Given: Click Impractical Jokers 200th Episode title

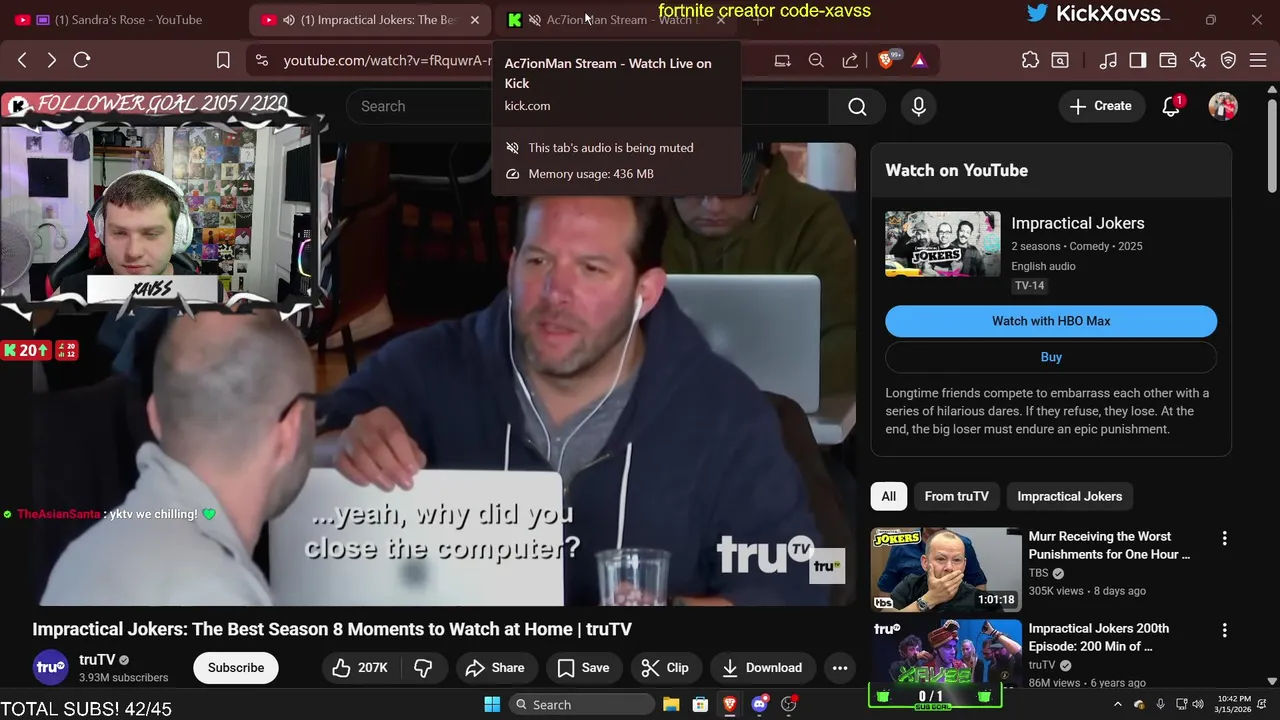Looking at the screenshot, I should 1098,637.
